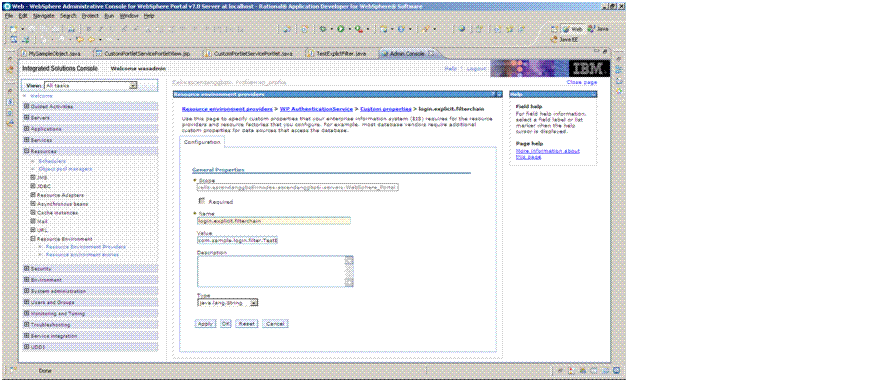Open More information about this page link
This screenshot has width=891, height=382.
point(548,153)
